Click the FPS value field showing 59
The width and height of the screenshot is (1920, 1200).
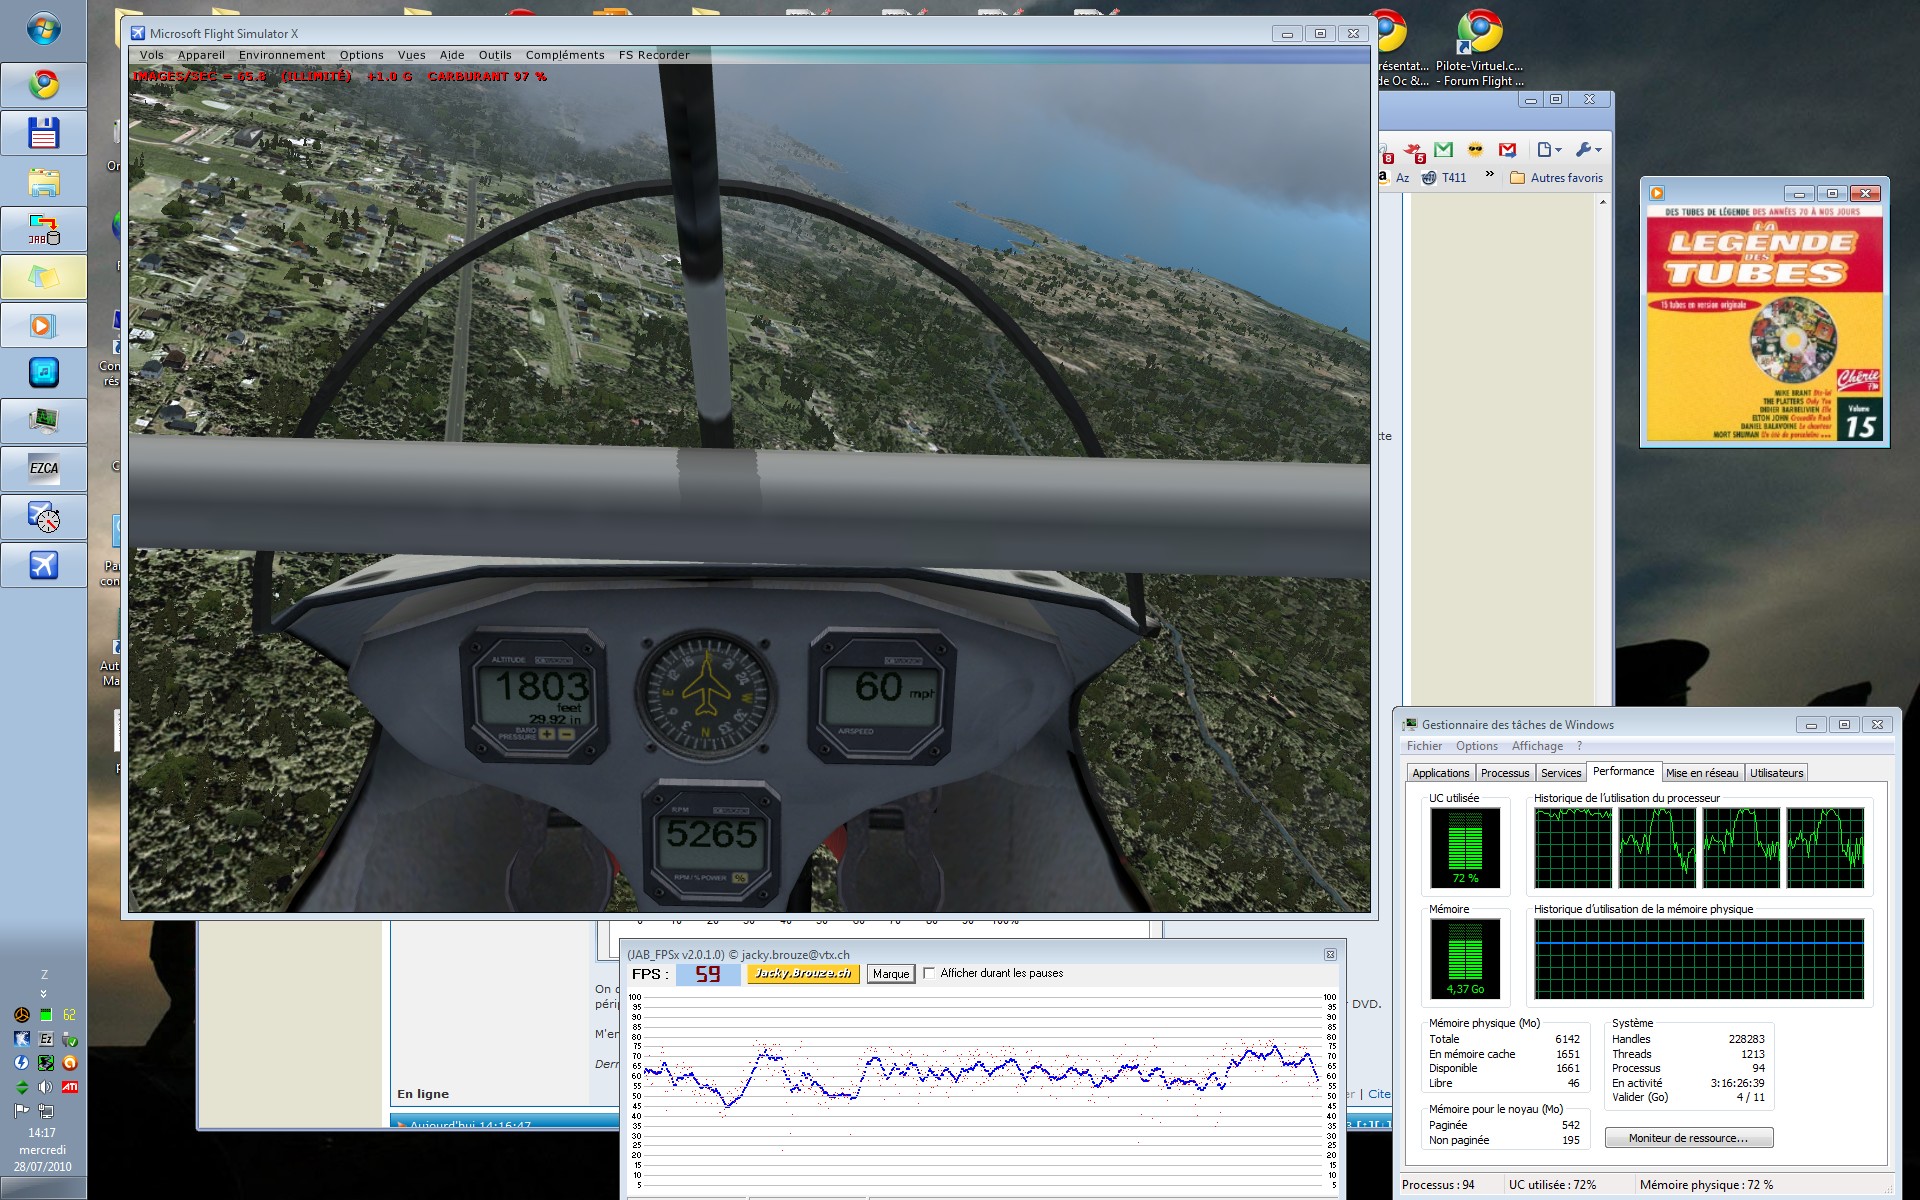click(x=708, y=974)
